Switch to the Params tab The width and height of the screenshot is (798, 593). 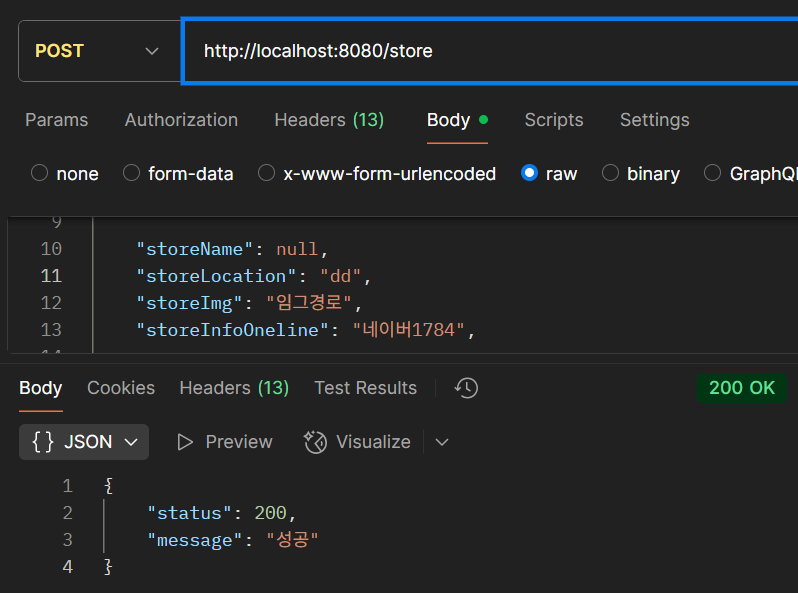56,120
